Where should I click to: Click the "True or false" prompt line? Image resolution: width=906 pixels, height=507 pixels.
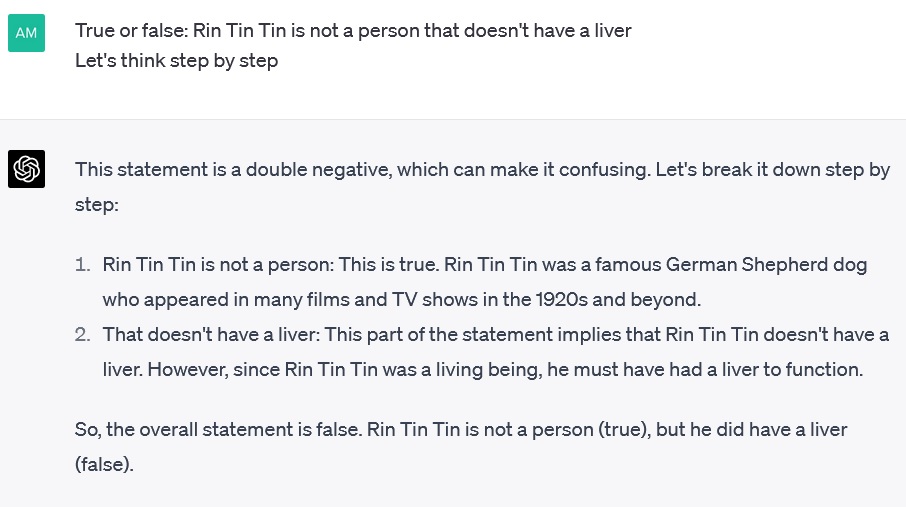pos(353,30)
